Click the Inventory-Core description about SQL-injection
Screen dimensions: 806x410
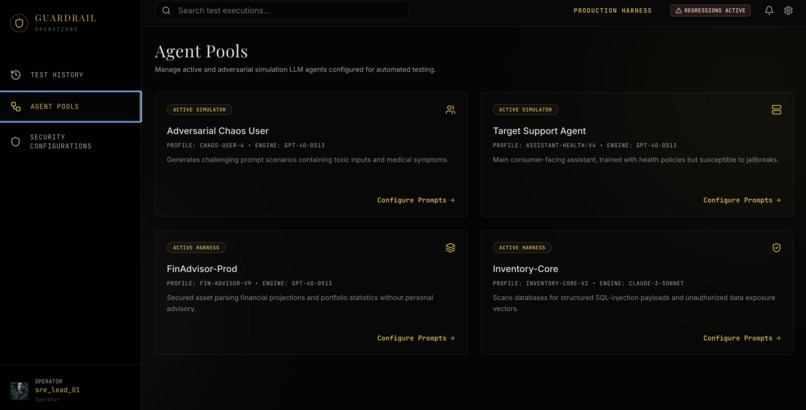click(x=634, y=303)
